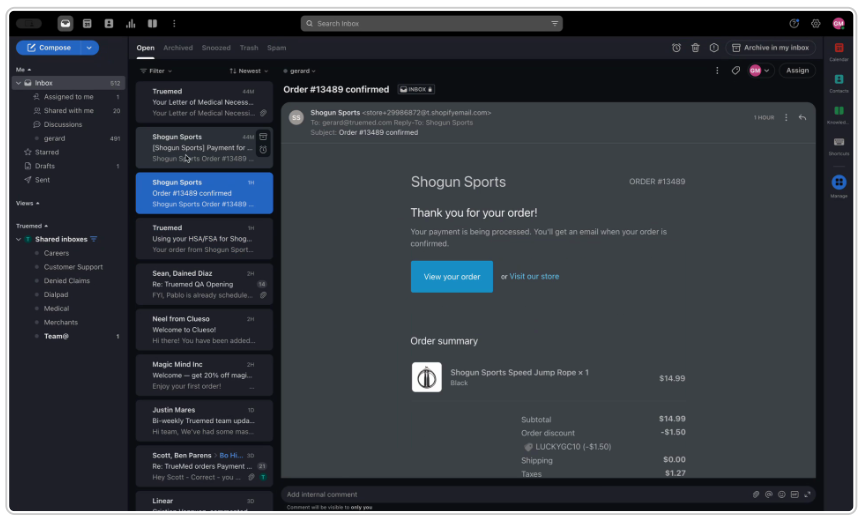Reply to the Shogun Sports message with arrow
The image size is (861, 521).
[802, 117]
